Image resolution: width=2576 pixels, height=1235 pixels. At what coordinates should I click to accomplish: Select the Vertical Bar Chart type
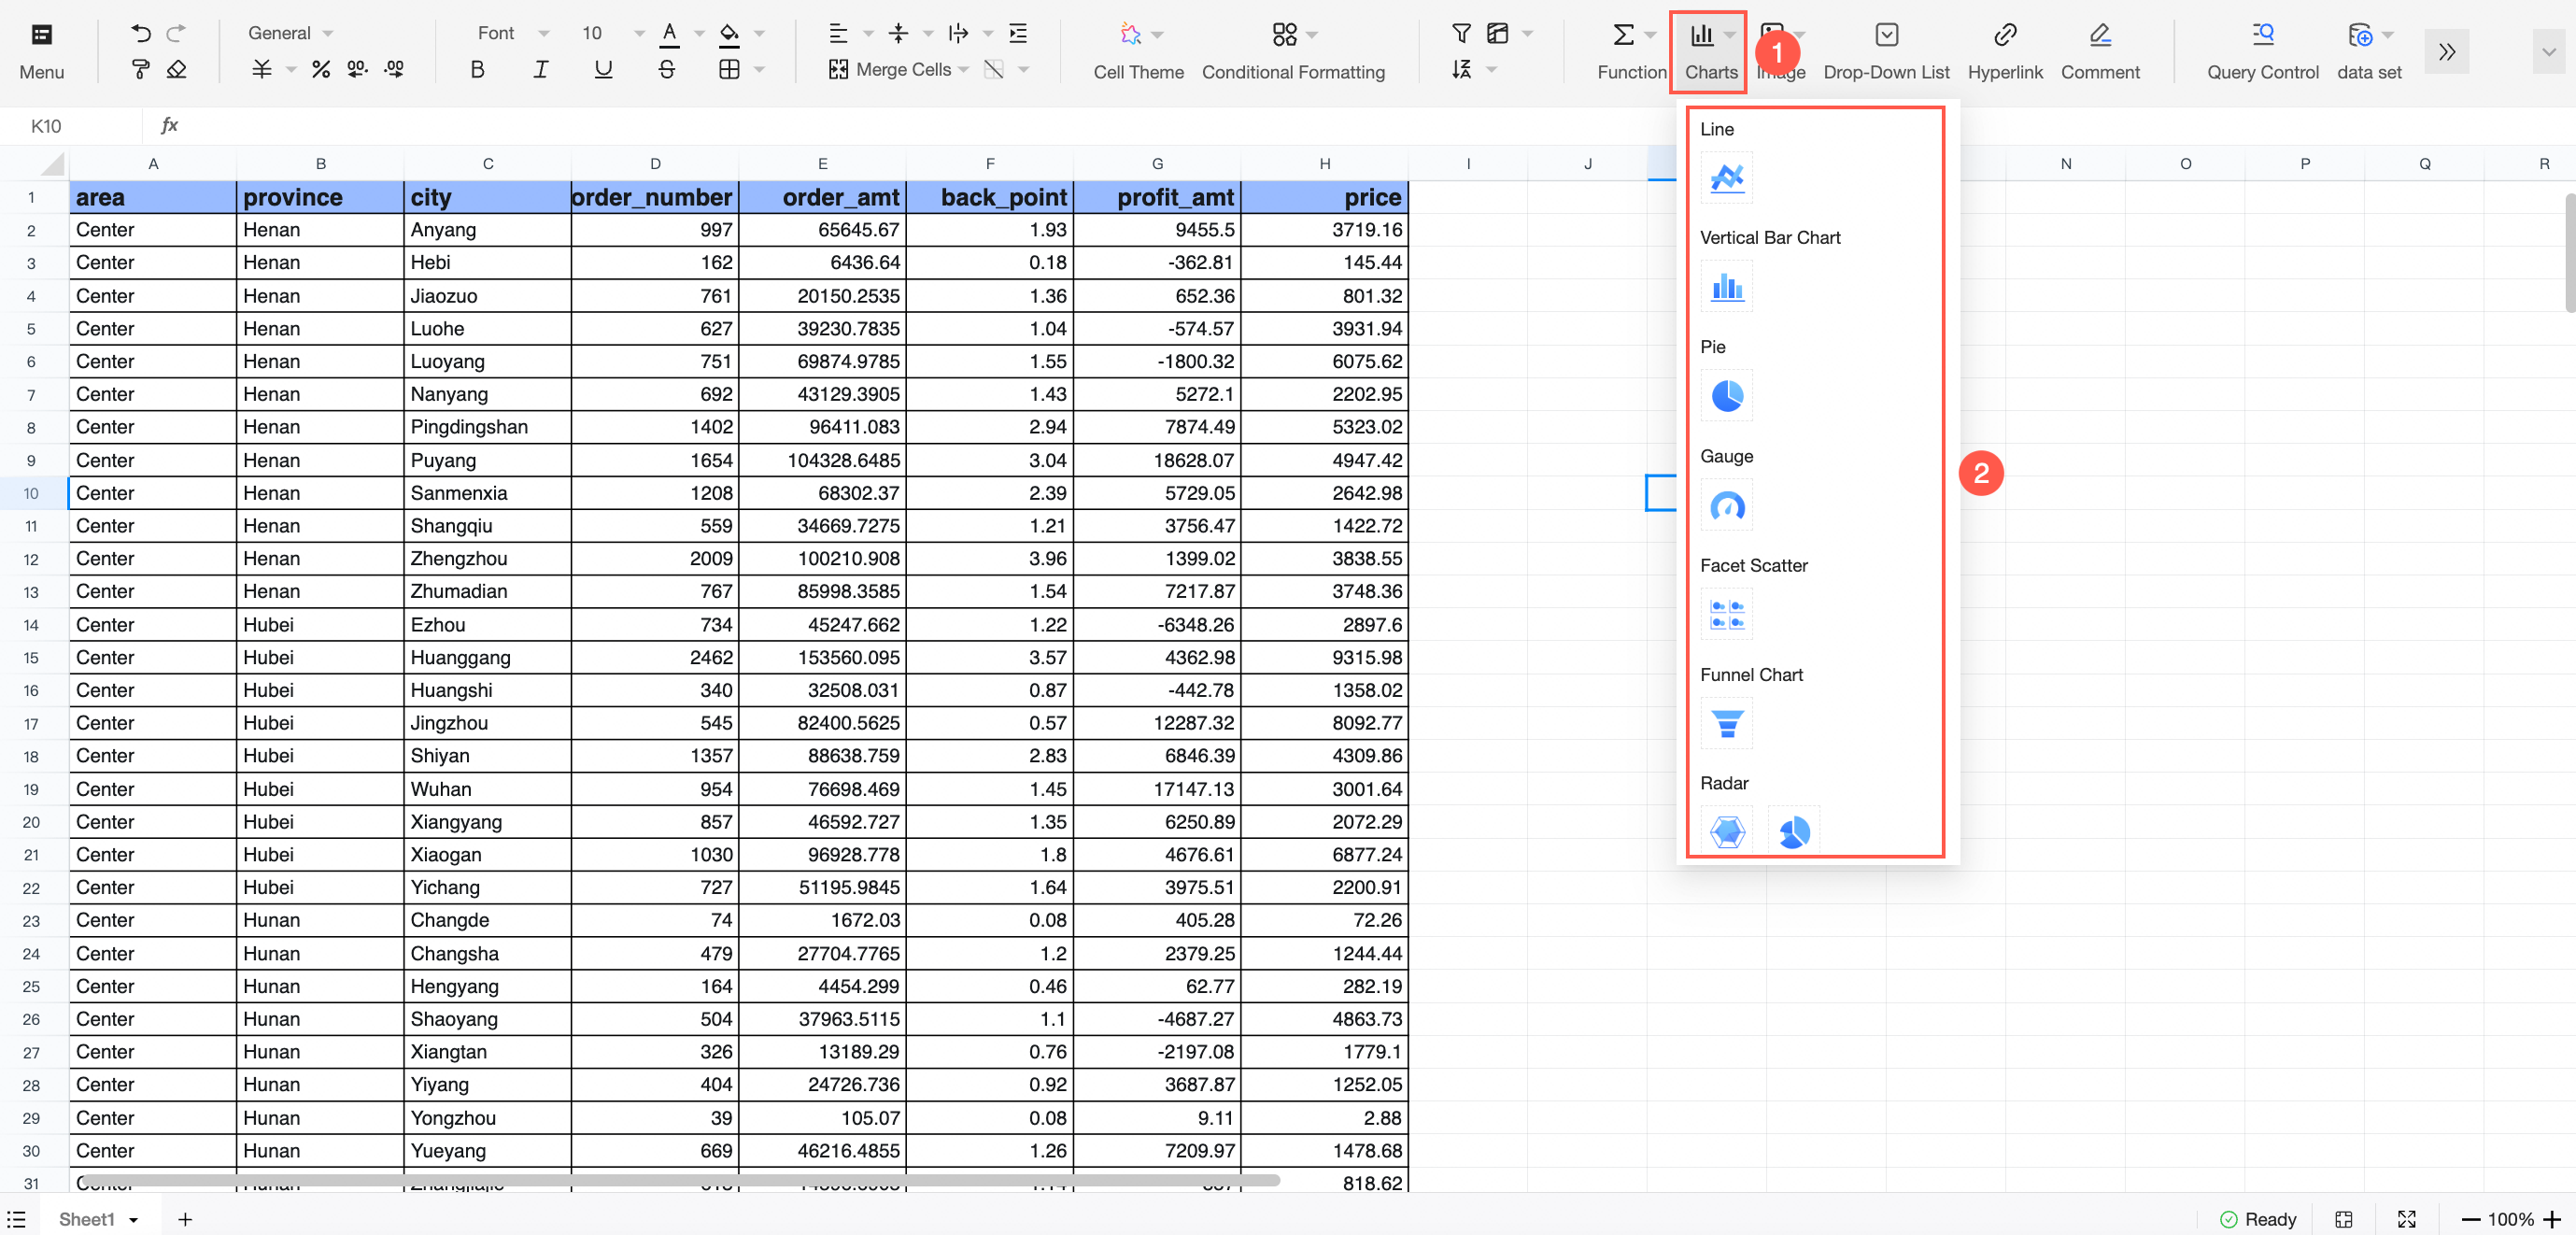click(x=1727, y=287)
